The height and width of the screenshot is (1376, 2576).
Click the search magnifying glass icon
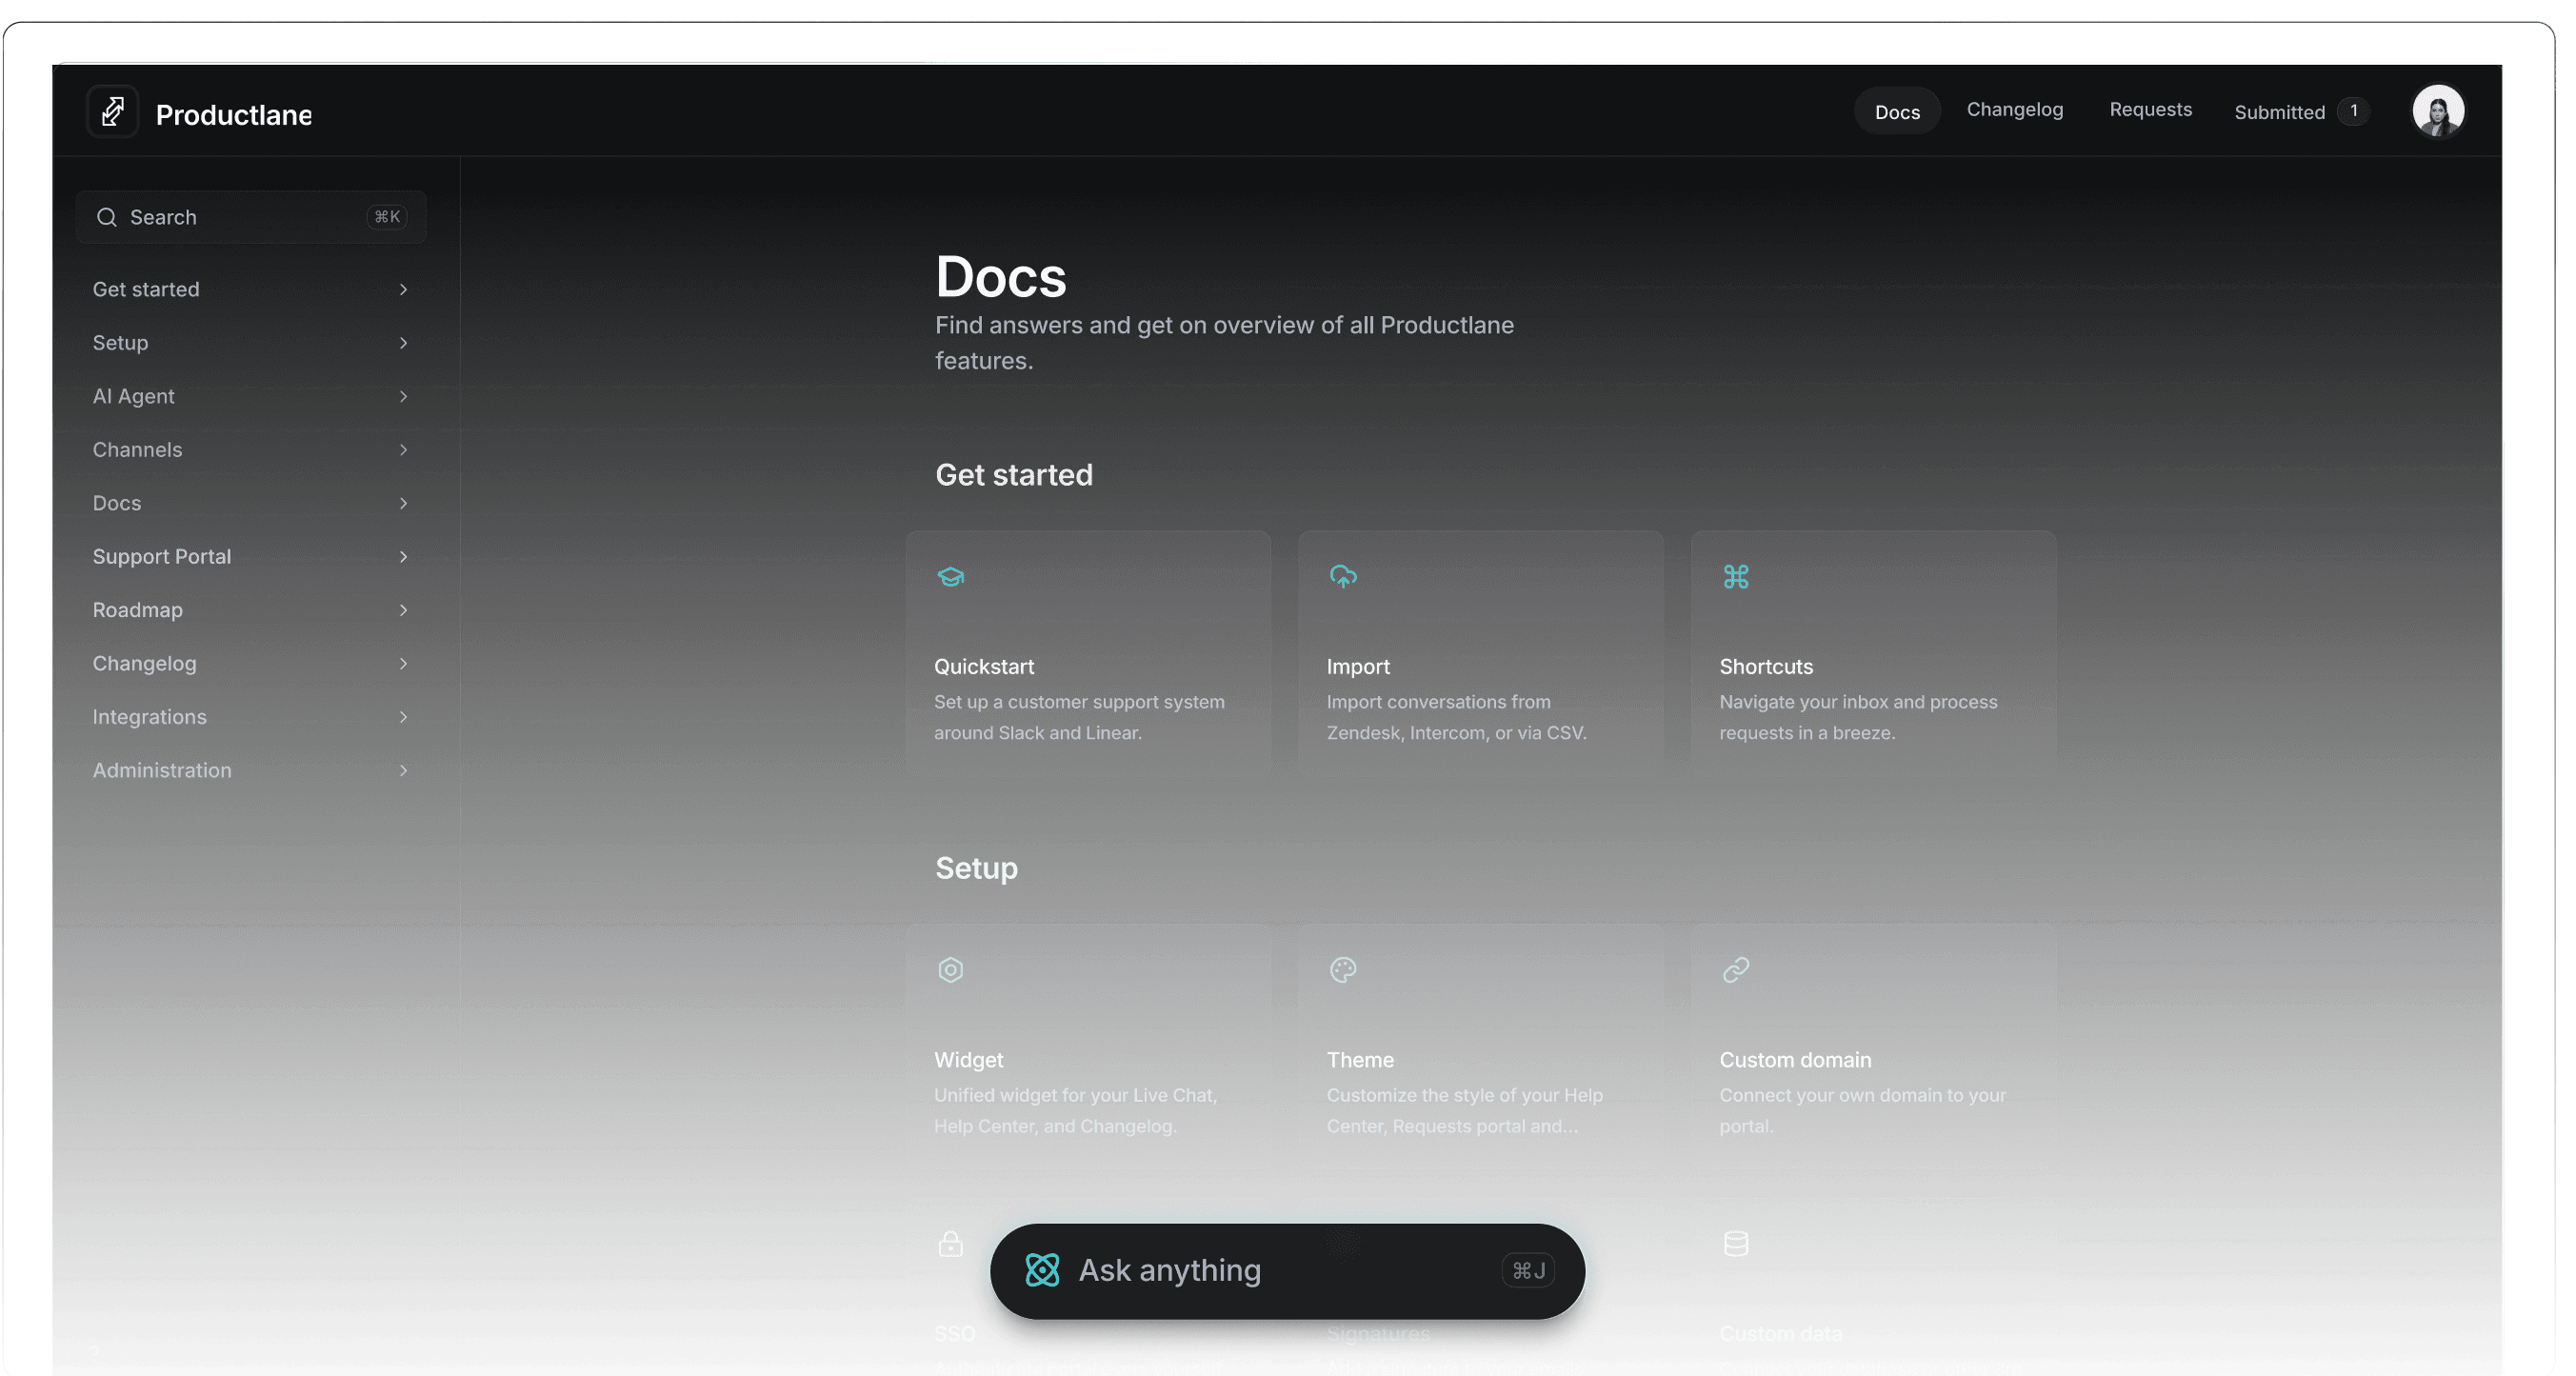pyautogui.click(x=107, y=217)
